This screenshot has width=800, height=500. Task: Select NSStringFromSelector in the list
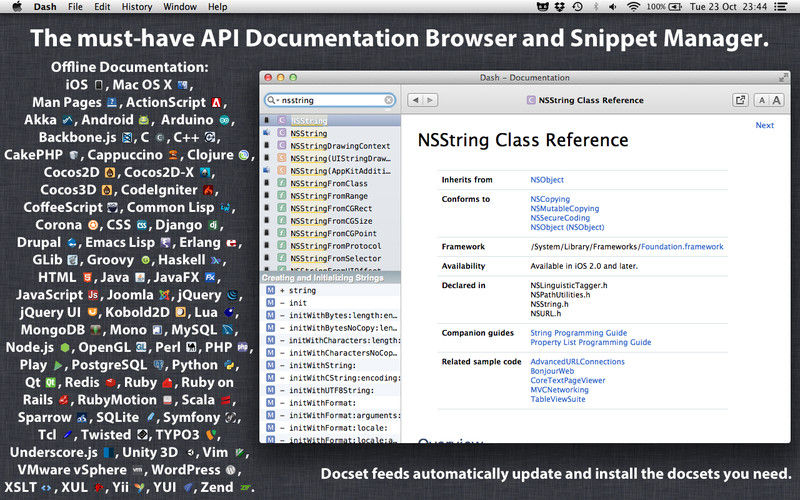click(x=330, y=258)
